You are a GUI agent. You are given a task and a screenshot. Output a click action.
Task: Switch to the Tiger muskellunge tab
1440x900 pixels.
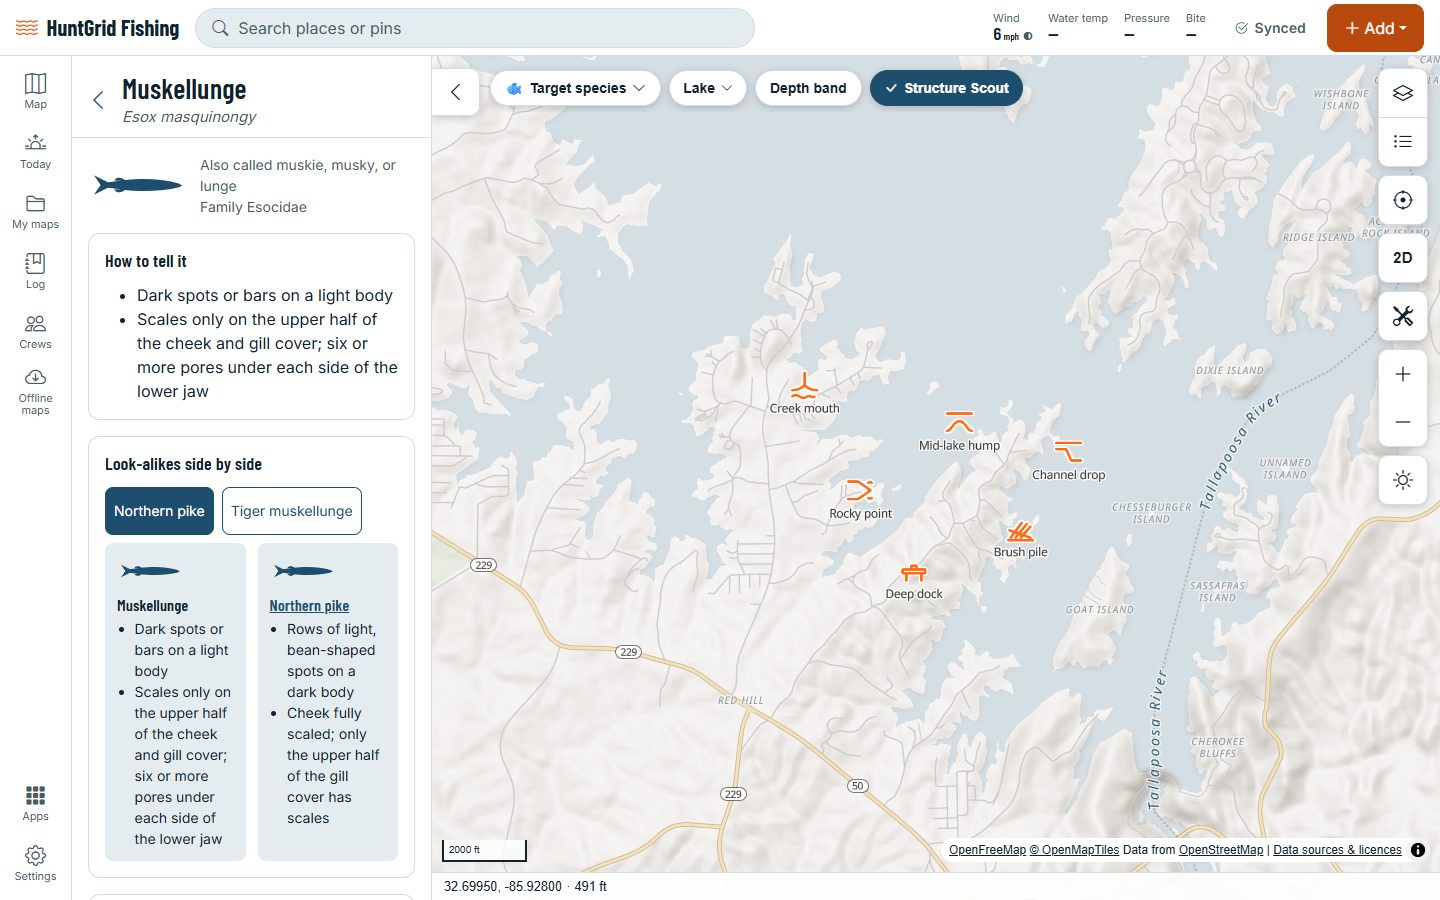[x=292, y=511]
